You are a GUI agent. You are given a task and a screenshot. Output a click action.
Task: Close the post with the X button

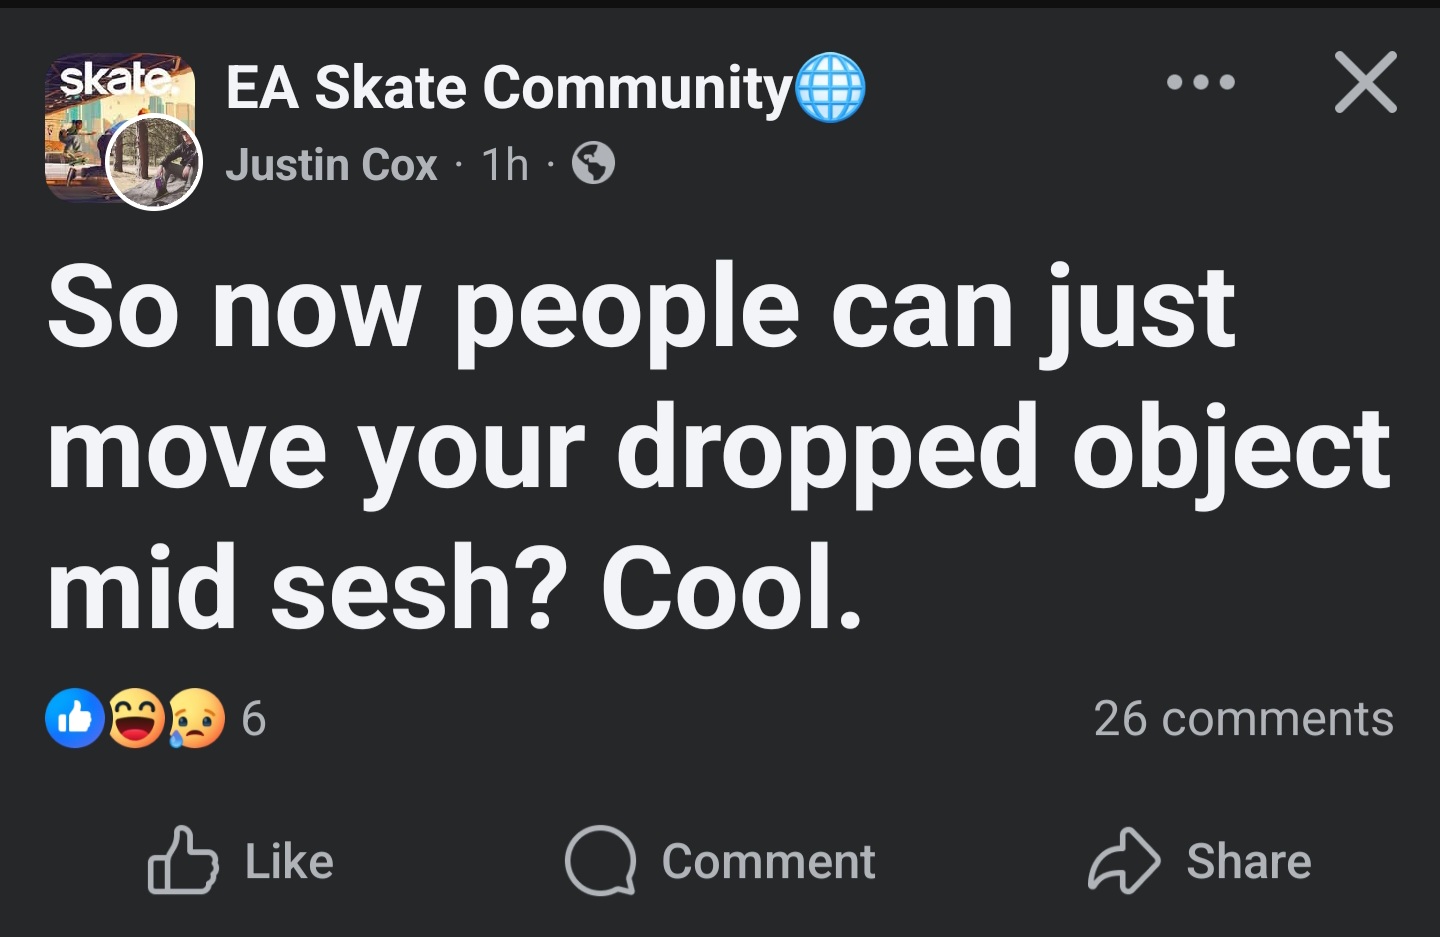pos(1365,82)
